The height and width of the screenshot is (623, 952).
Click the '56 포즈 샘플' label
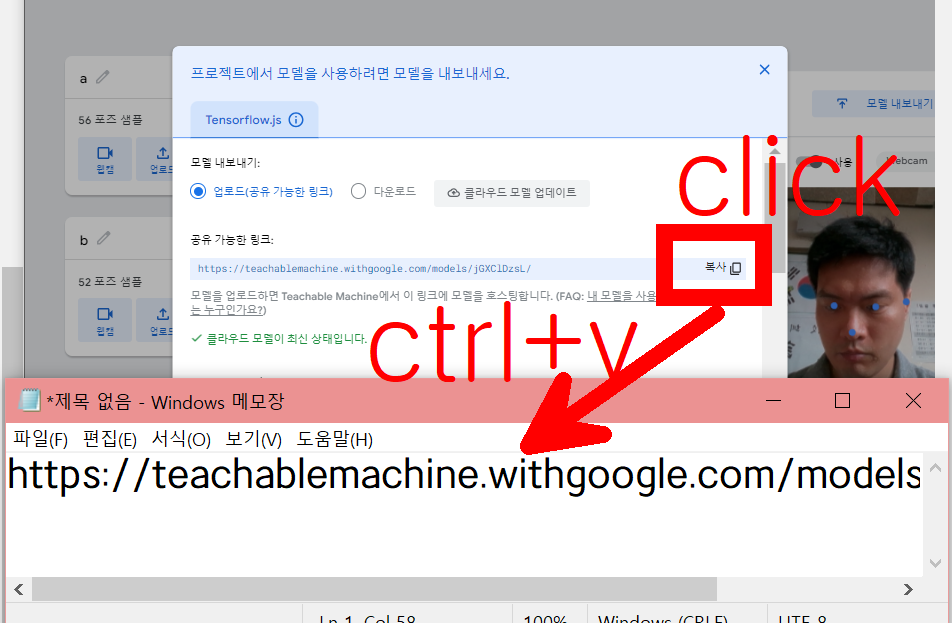(x=110, y=120)
